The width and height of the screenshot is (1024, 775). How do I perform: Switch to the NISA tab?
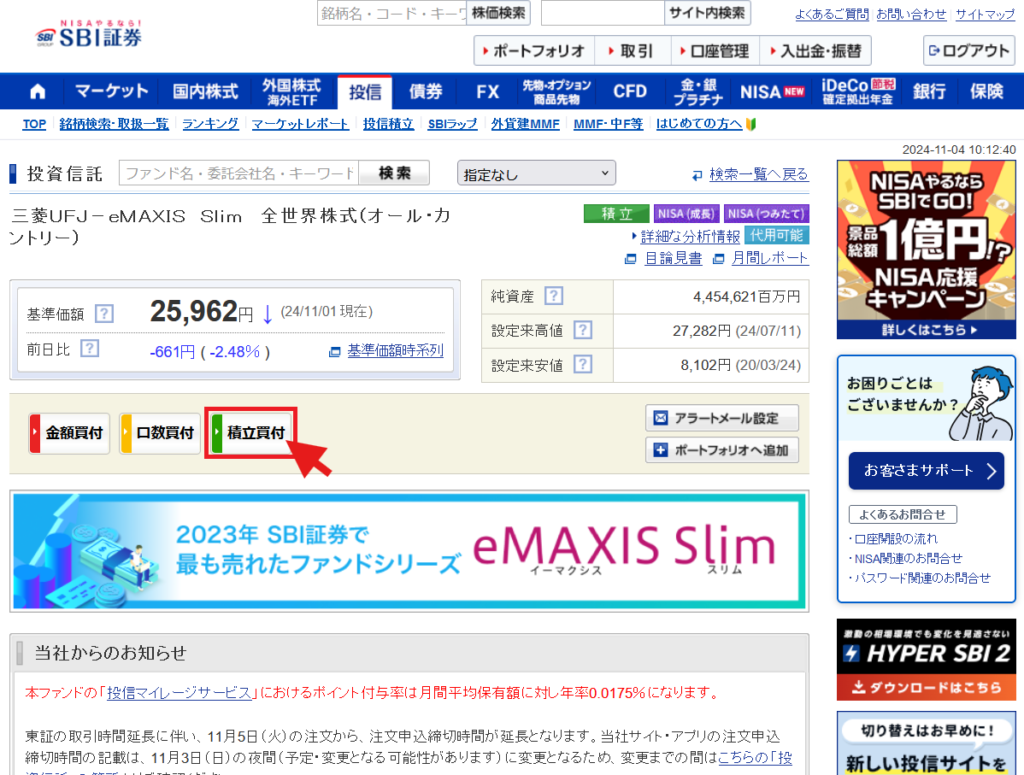pos(772,91)
